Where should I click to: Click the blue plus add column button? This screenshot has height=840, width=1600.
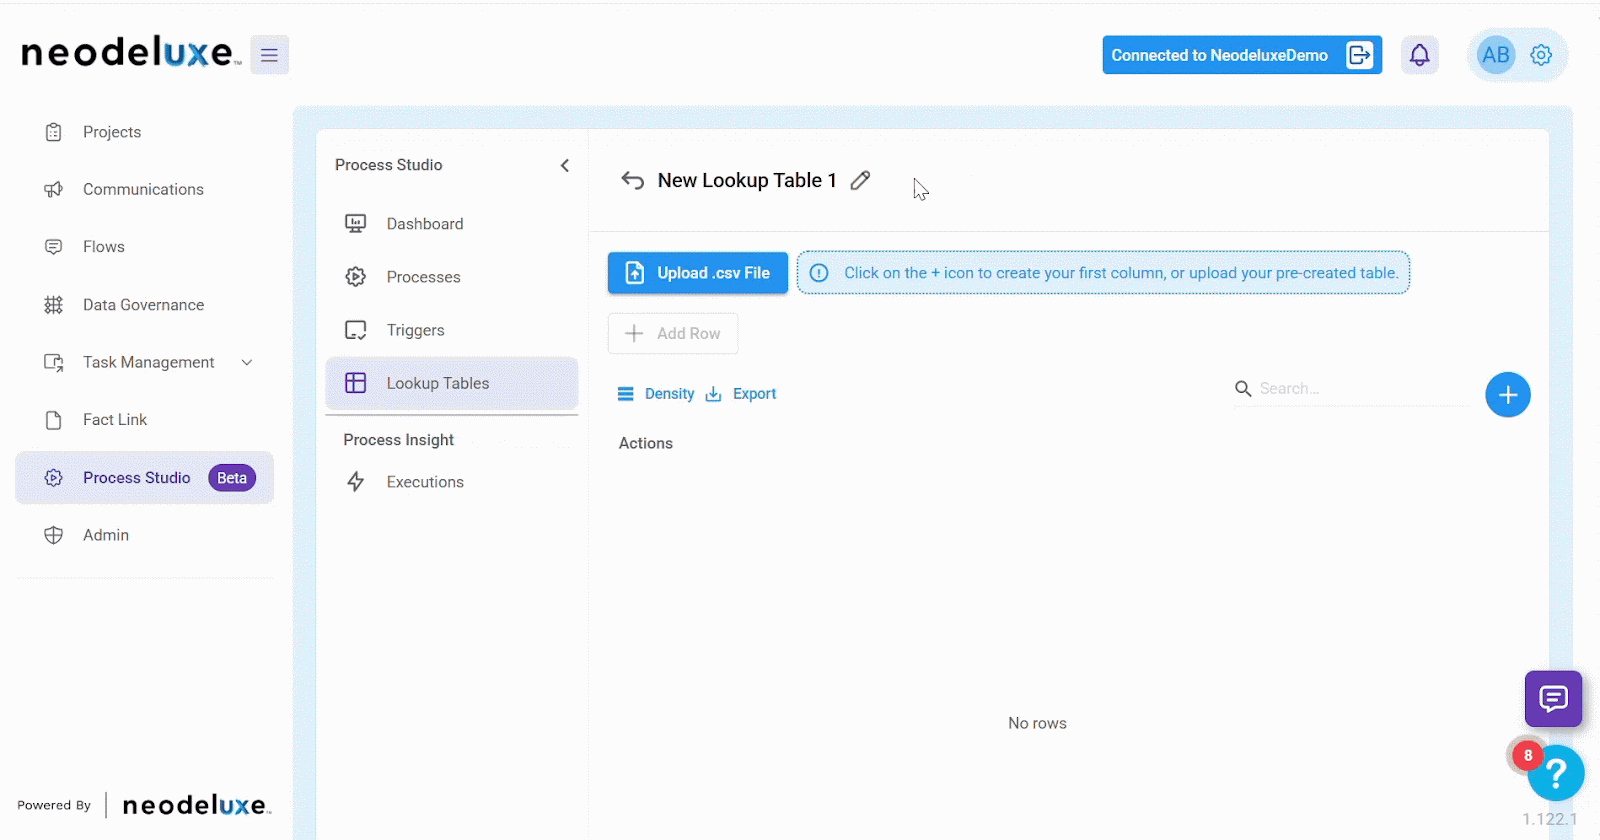click(1507, 395)
